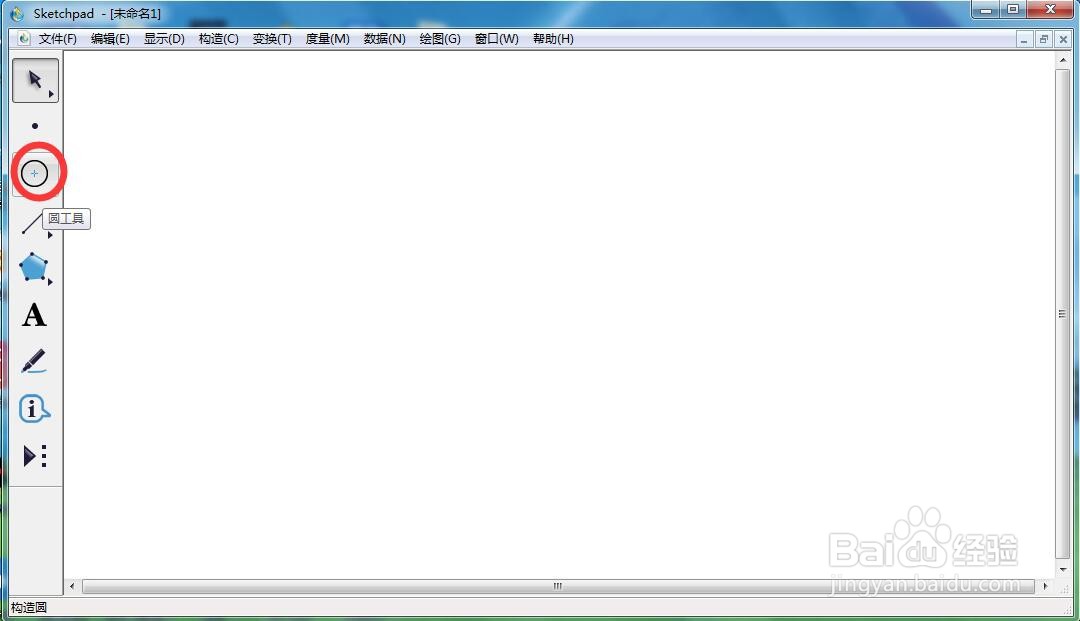This screenshot has height=621, width=1080.
Task: Open the 变换(T) menu
Action: 272,39
